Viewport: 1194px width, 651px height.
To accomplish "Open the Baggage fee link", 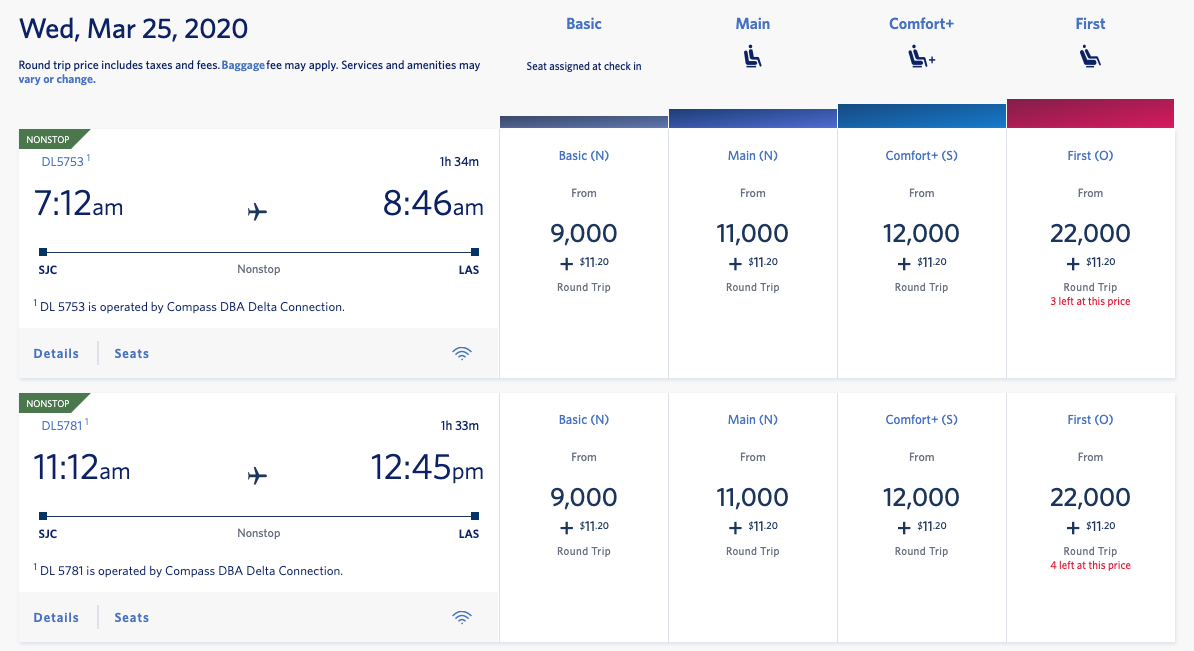I will [x=243, y=65].
